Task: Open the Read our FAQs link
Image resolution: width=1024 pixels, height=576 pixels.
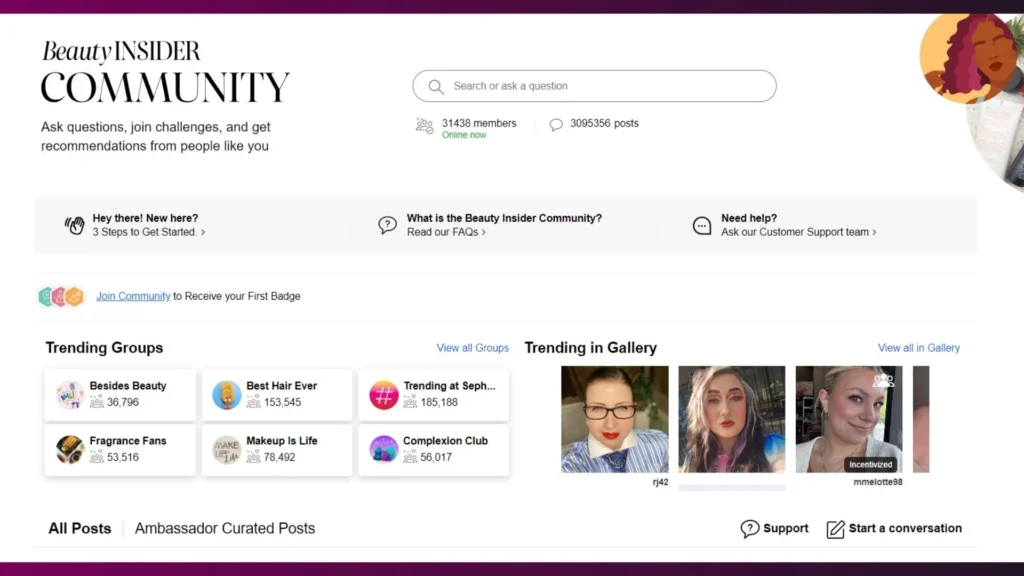Action: 446,232
